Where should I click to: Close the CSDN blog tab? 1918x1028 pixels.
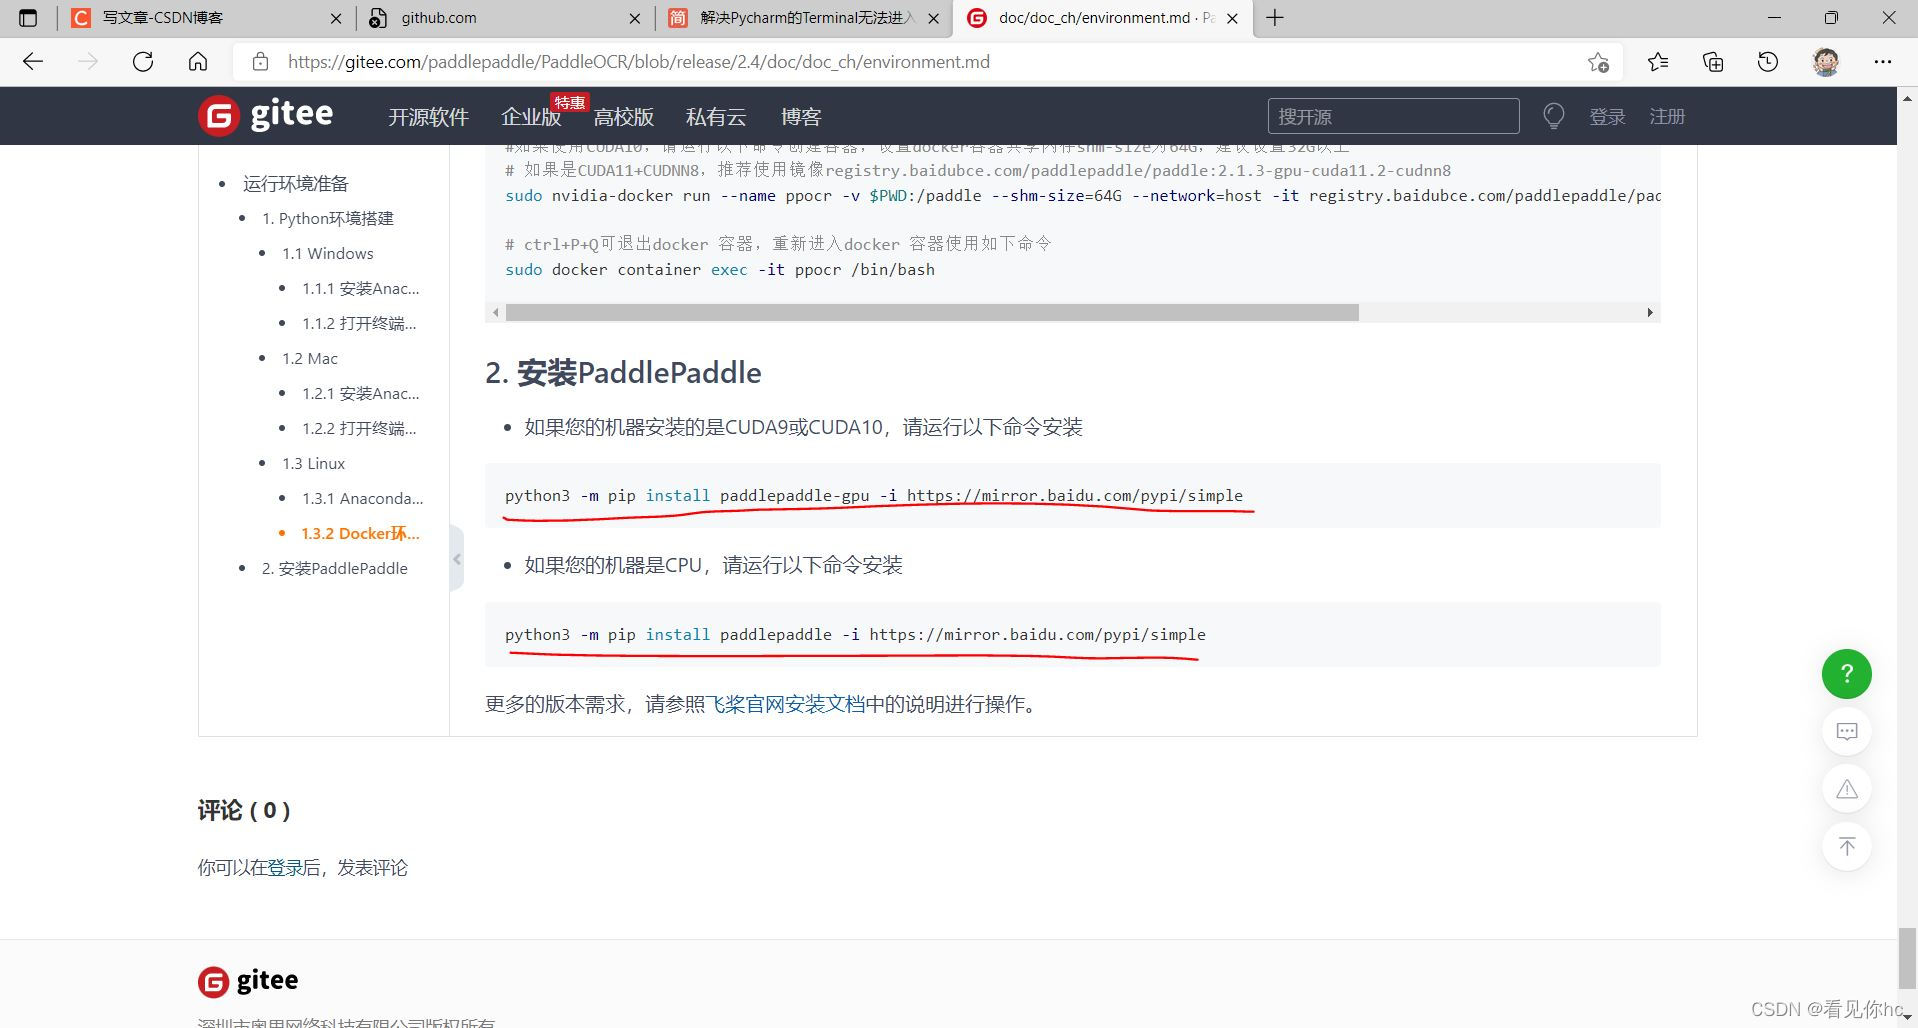pos(336,18)
